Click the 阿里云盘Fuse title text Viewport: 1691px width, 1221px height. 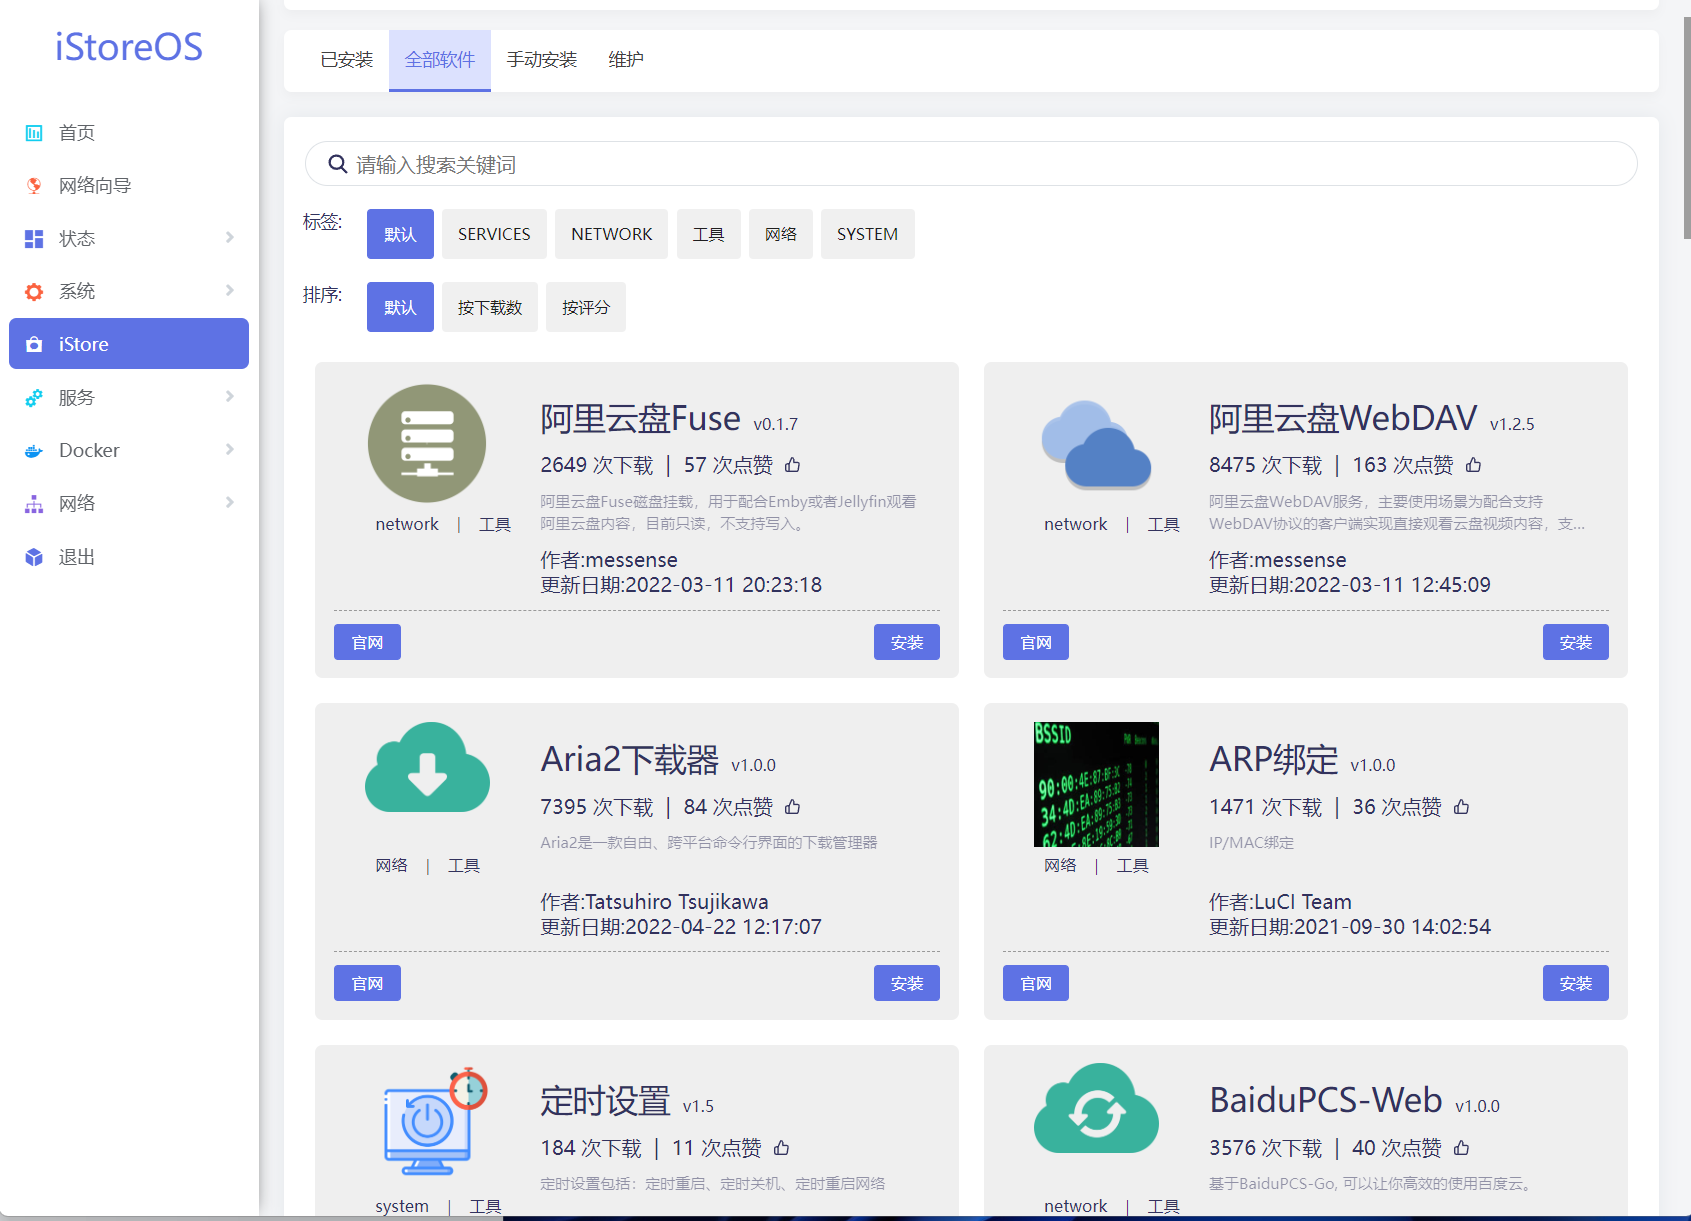pos(640,418)
